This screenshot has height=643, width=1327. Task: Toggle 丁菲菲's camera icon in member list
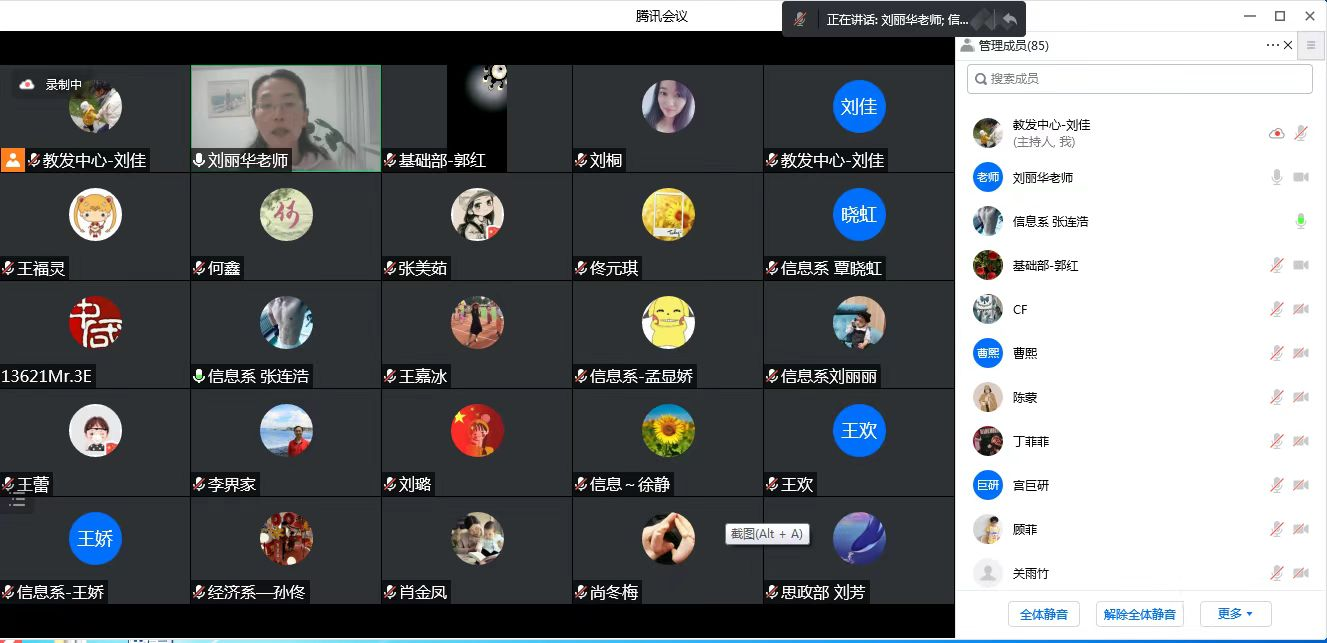[1301, 442]
